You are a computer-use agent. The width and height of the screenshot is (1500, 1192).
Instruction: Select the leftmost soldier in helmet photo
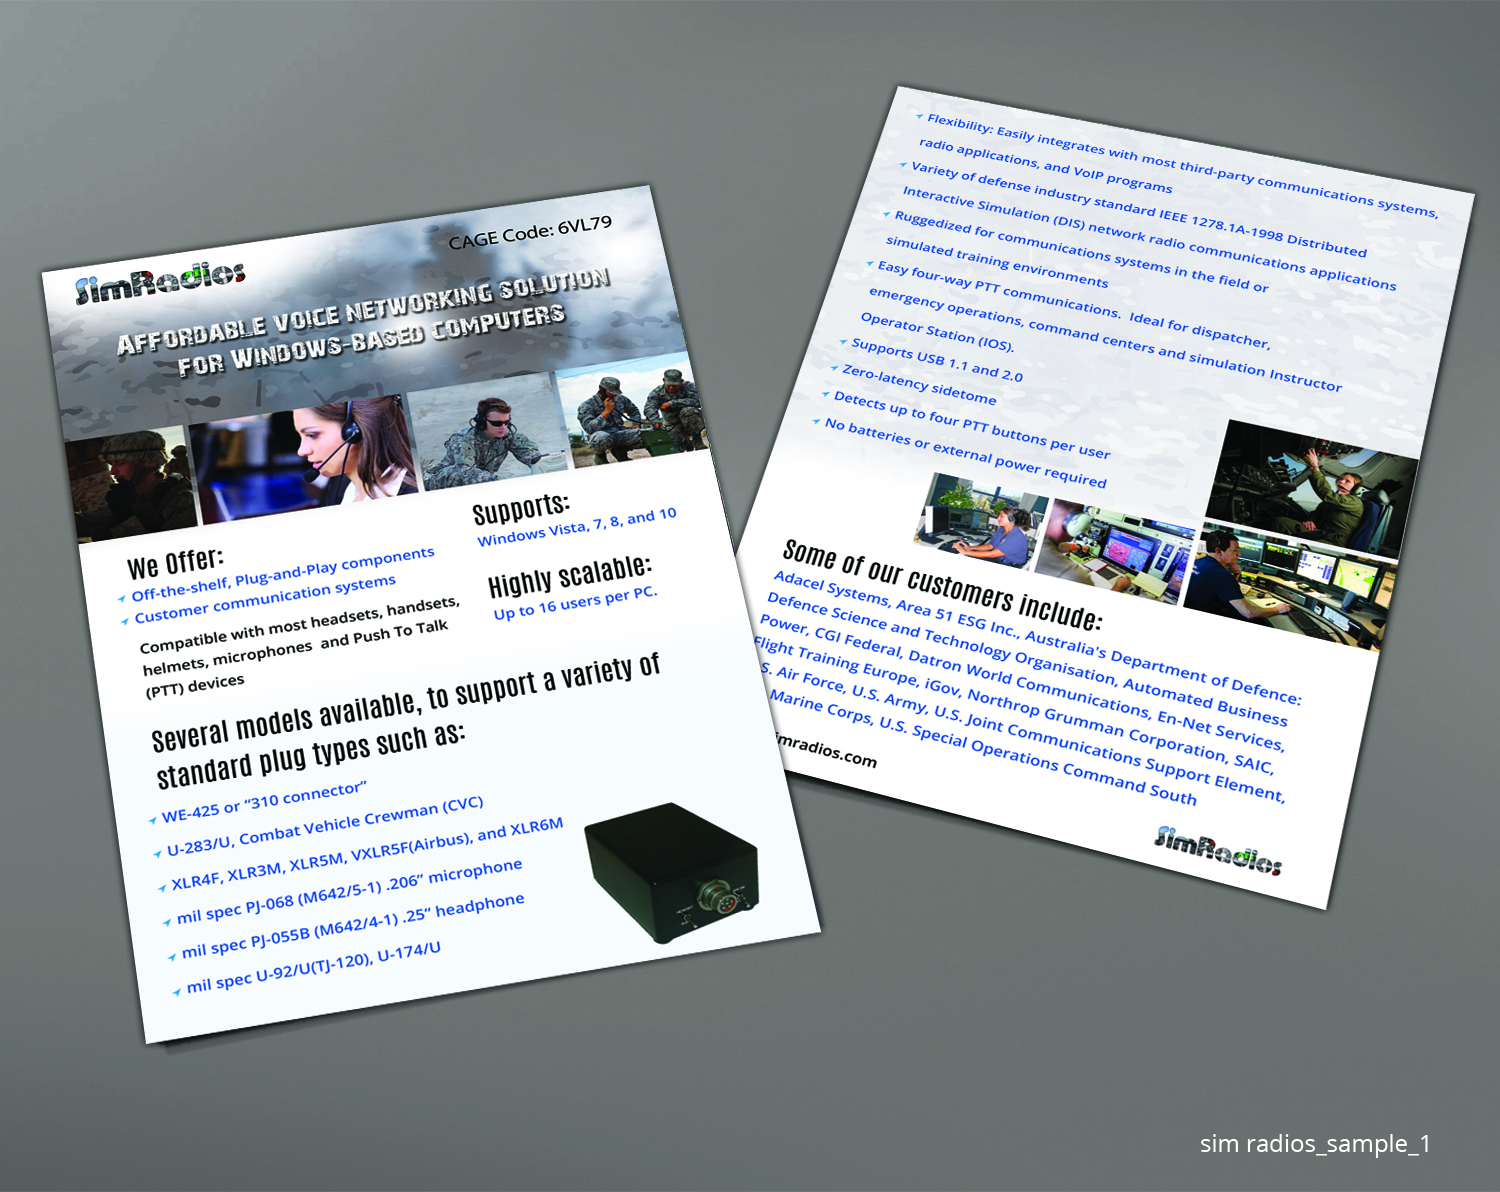coord(130,485)
